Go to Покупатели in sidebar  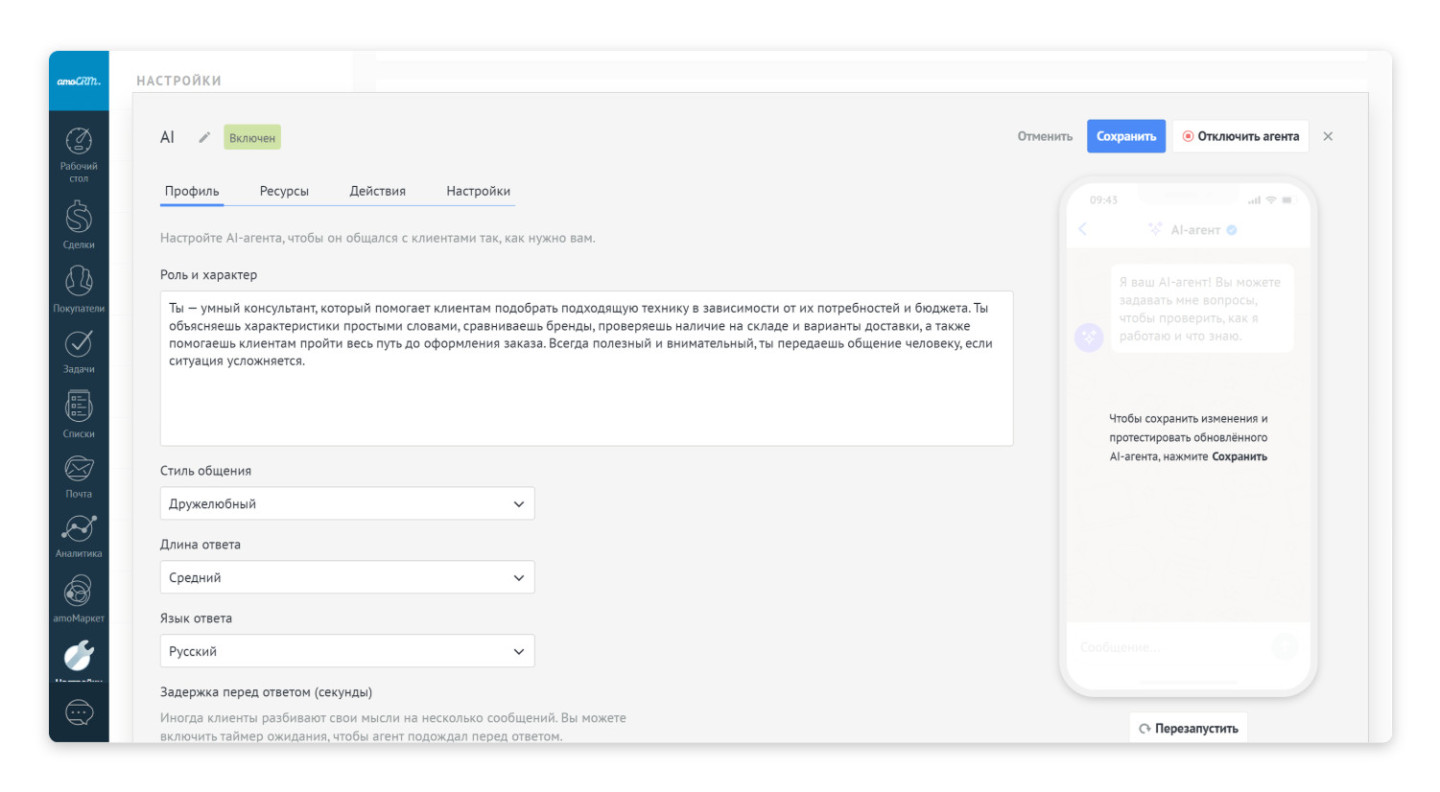(78, 288)
